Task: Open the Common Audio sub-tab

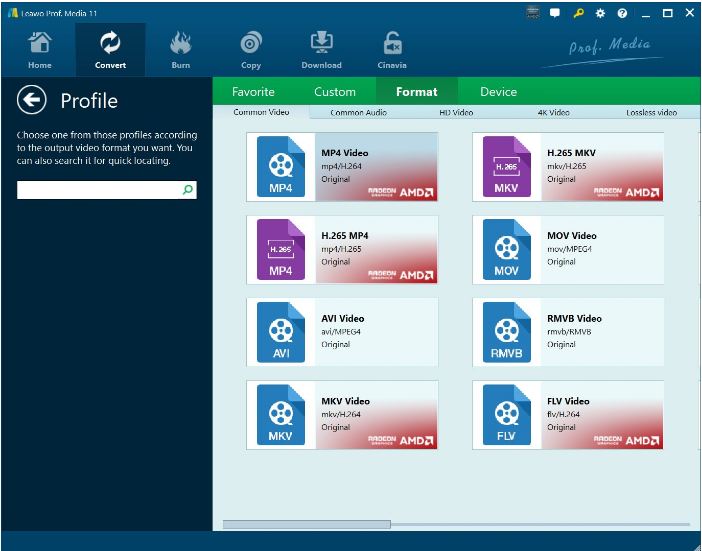Action: (x=358, y=112)
